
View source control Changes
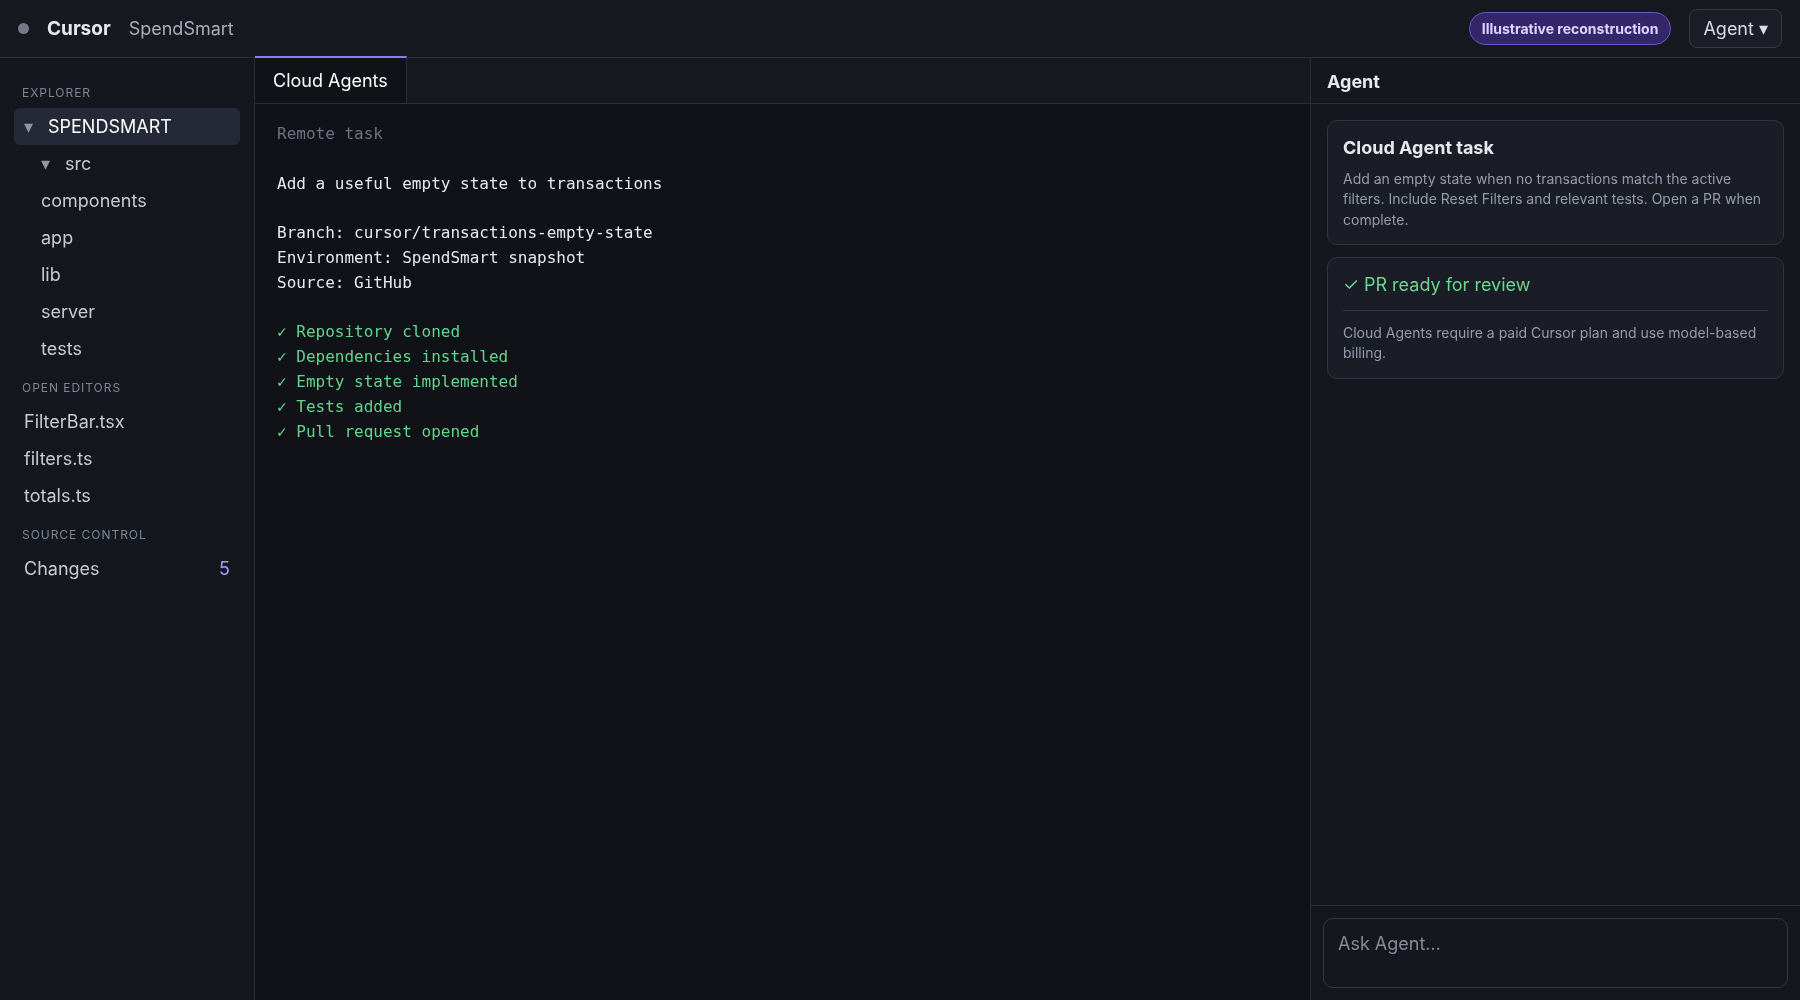click(x=127, y=569)
